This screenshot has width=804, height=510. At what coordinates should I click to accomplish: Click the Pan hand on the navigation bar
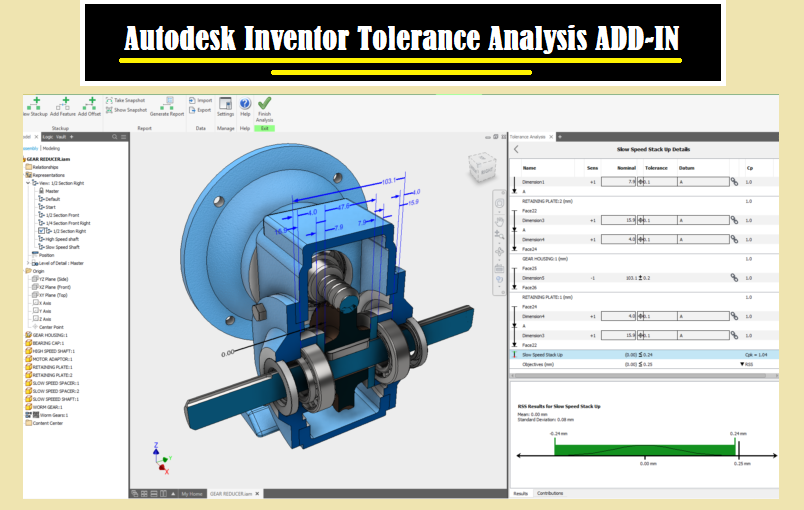click(x=499, y=221)
